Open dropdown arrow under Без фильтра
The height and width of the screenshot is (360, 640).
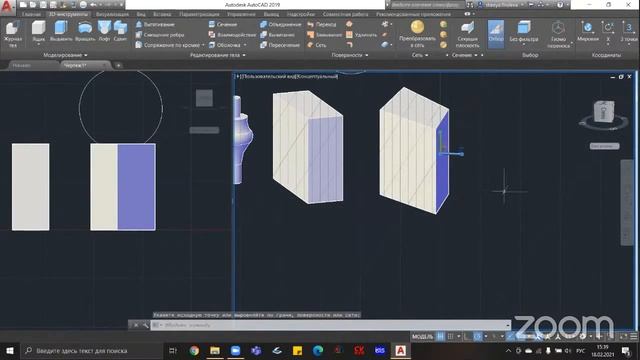tap(524, 44)
